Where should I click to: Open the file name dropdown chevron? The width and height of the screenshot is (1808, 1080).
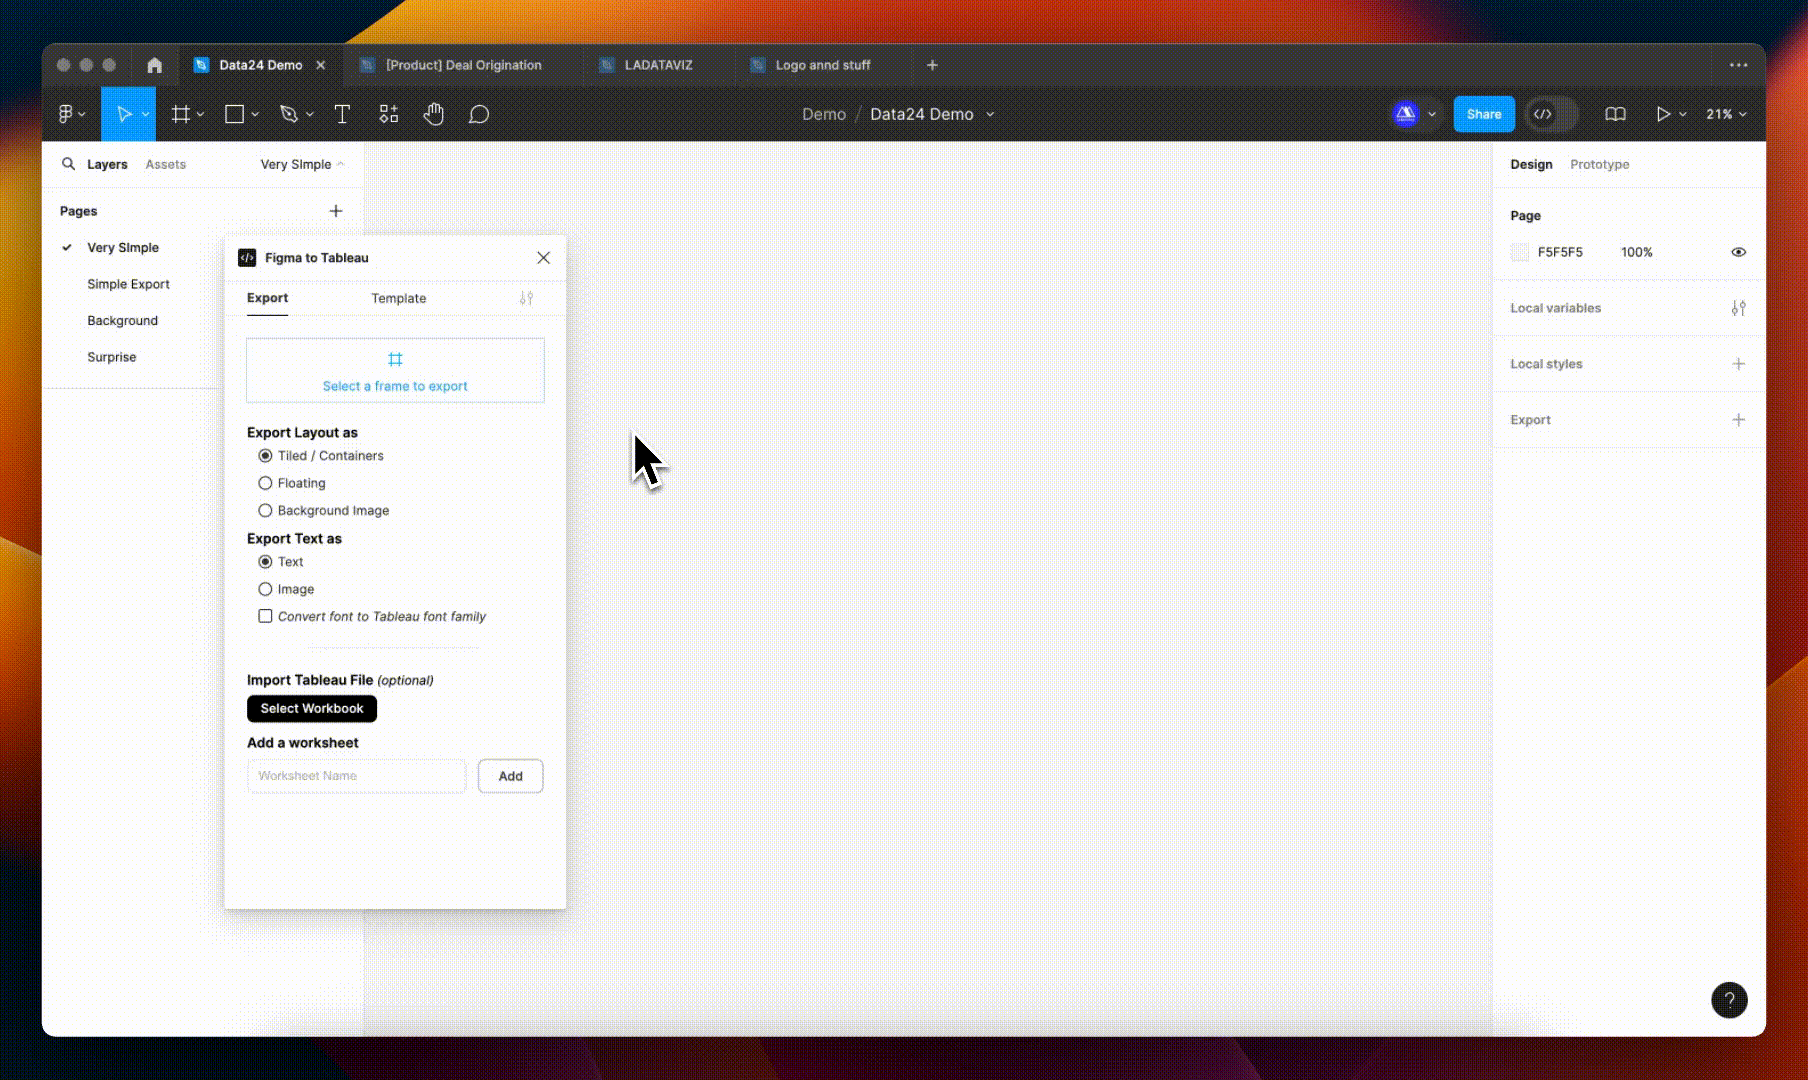[990, 114]
